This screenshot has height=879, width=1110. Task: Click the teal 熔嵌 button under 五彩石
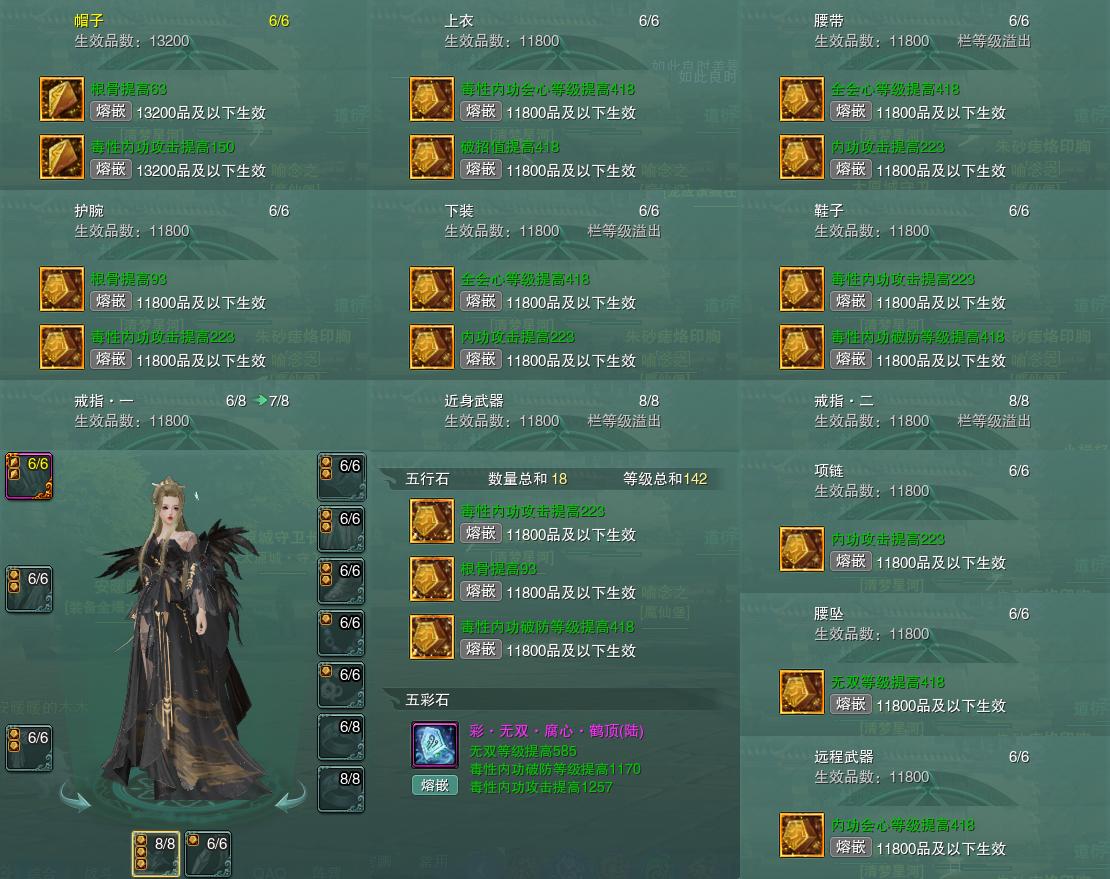click(x=435, y=785)
